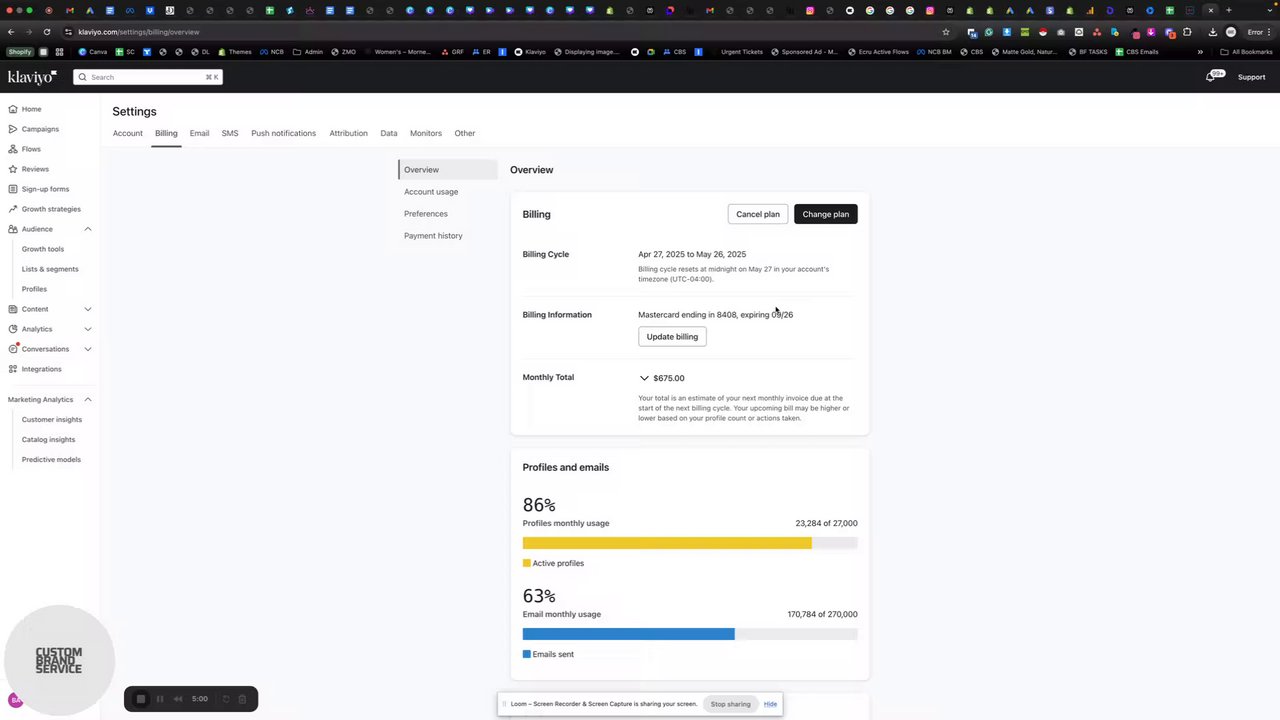Open the Shopify bookmark
The width and height of the screenshot is (1280, 720).
coord(20,52)
